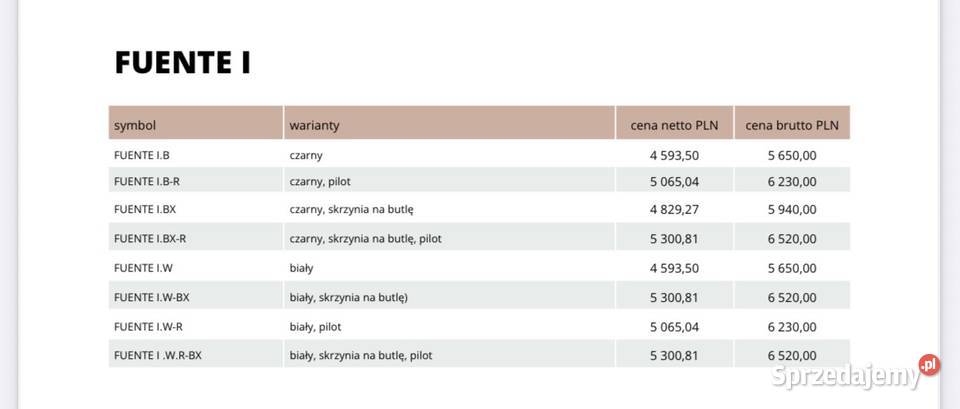Image resolution: width=960 pixels, height=409 pixels.
Task: Click the cena netto PLN header
Action: click(x=674, y=125)
